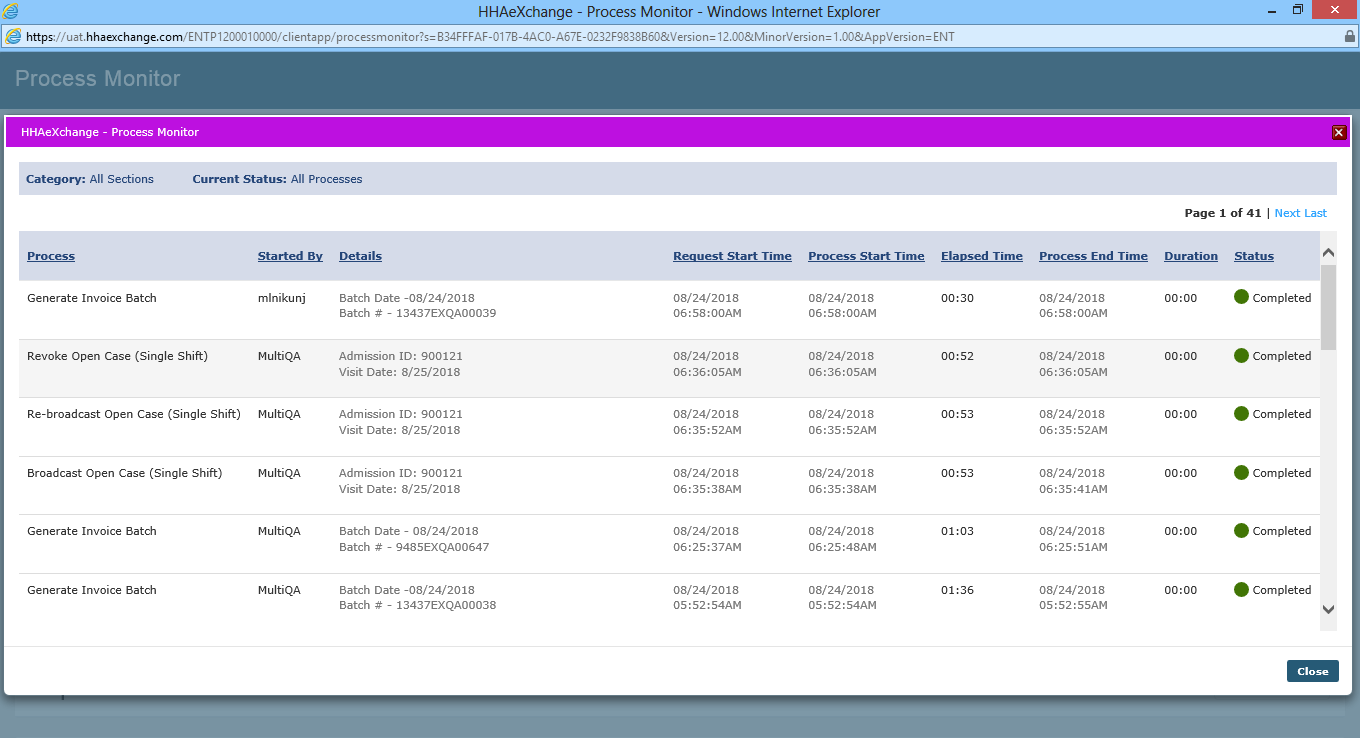Click the Close button at bottom
The image size is (1360, 738).
click(1312, 671)
